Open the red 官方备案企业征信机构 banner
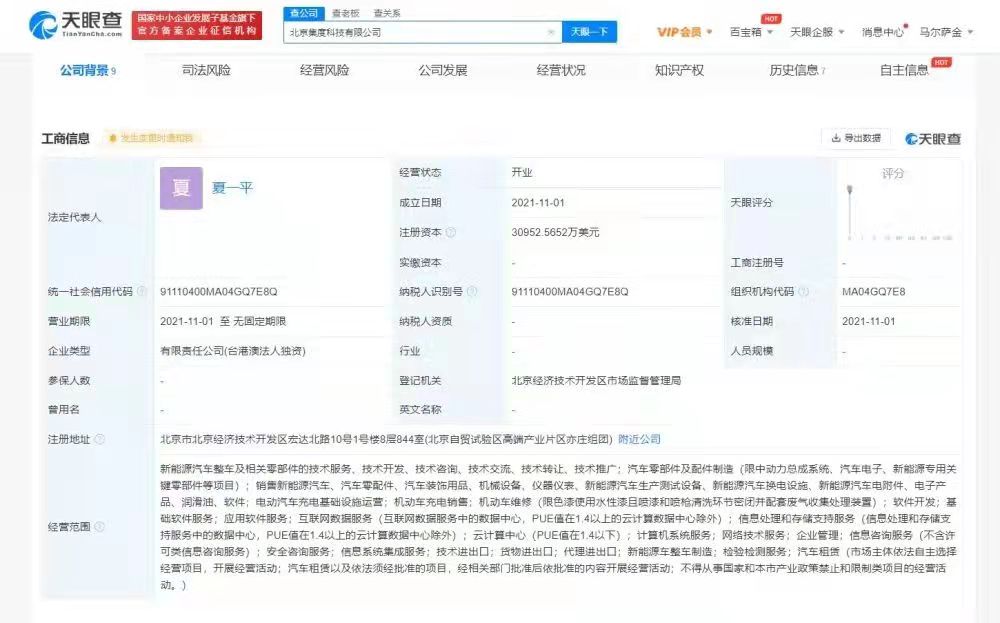 pyautogui.click(x=196, y=25)
